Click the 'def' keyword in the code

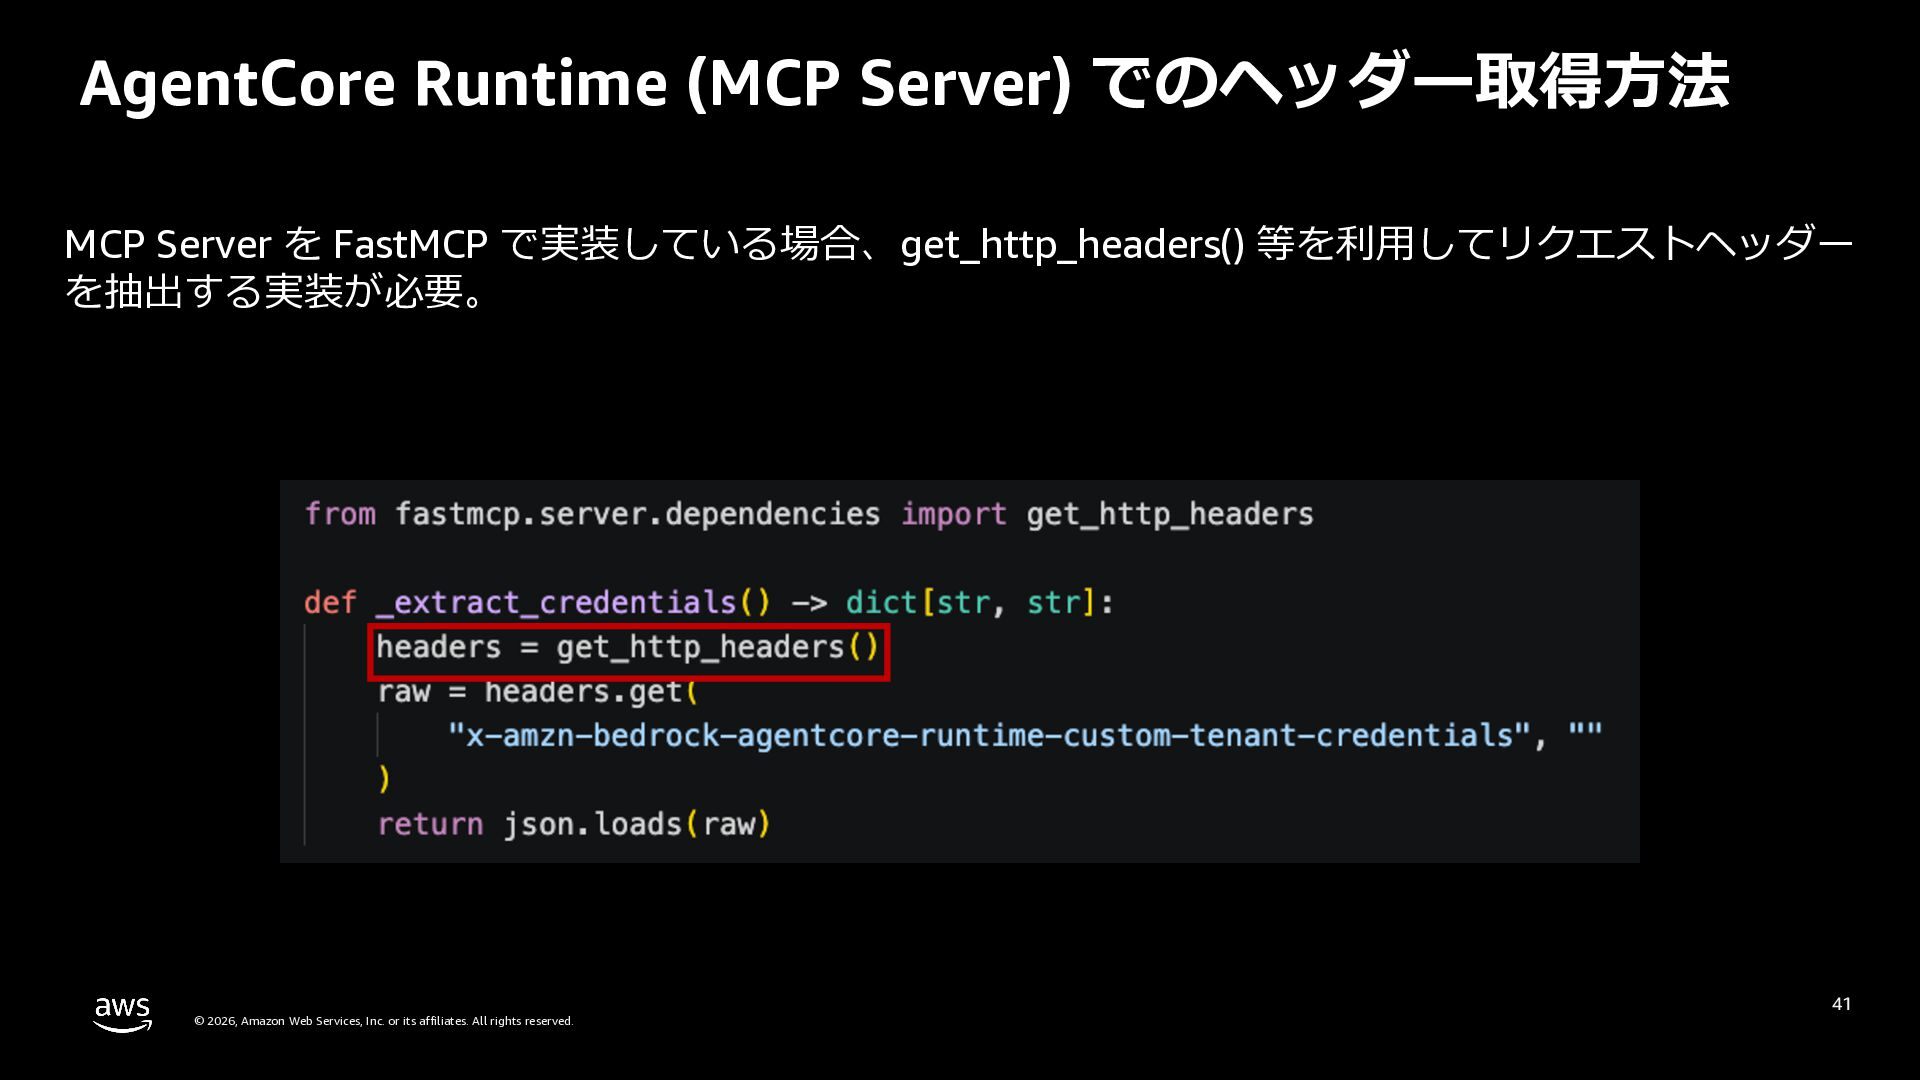pyautogui.click(x=330, y=603)
